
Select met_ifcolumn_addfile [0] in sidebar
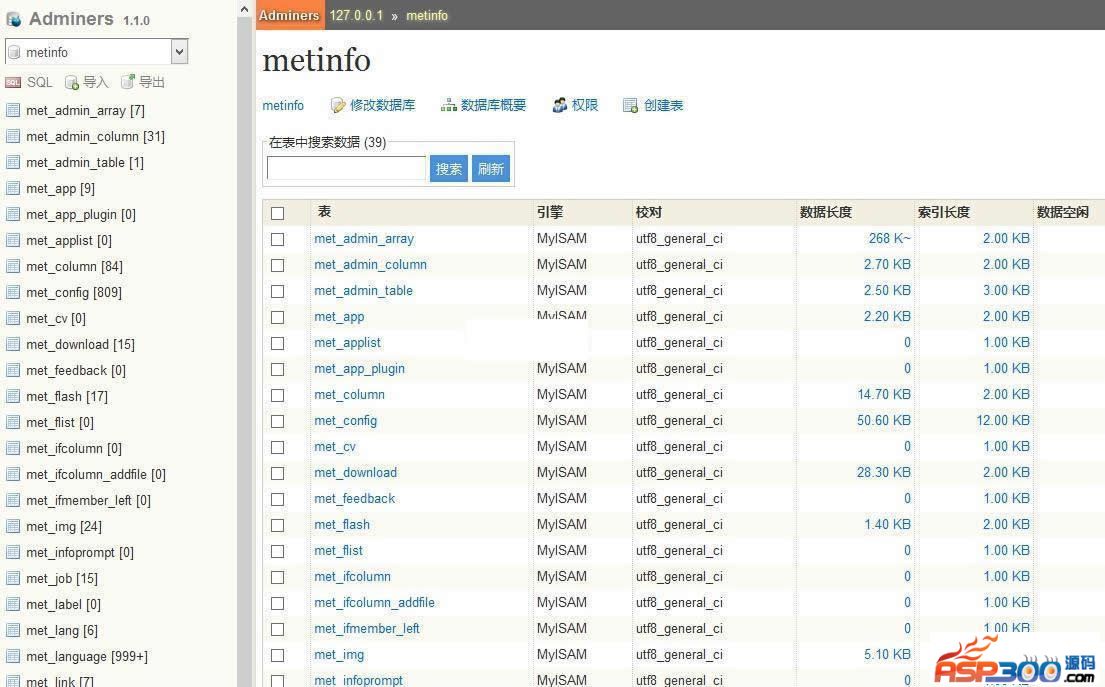(x=96, y=475)
